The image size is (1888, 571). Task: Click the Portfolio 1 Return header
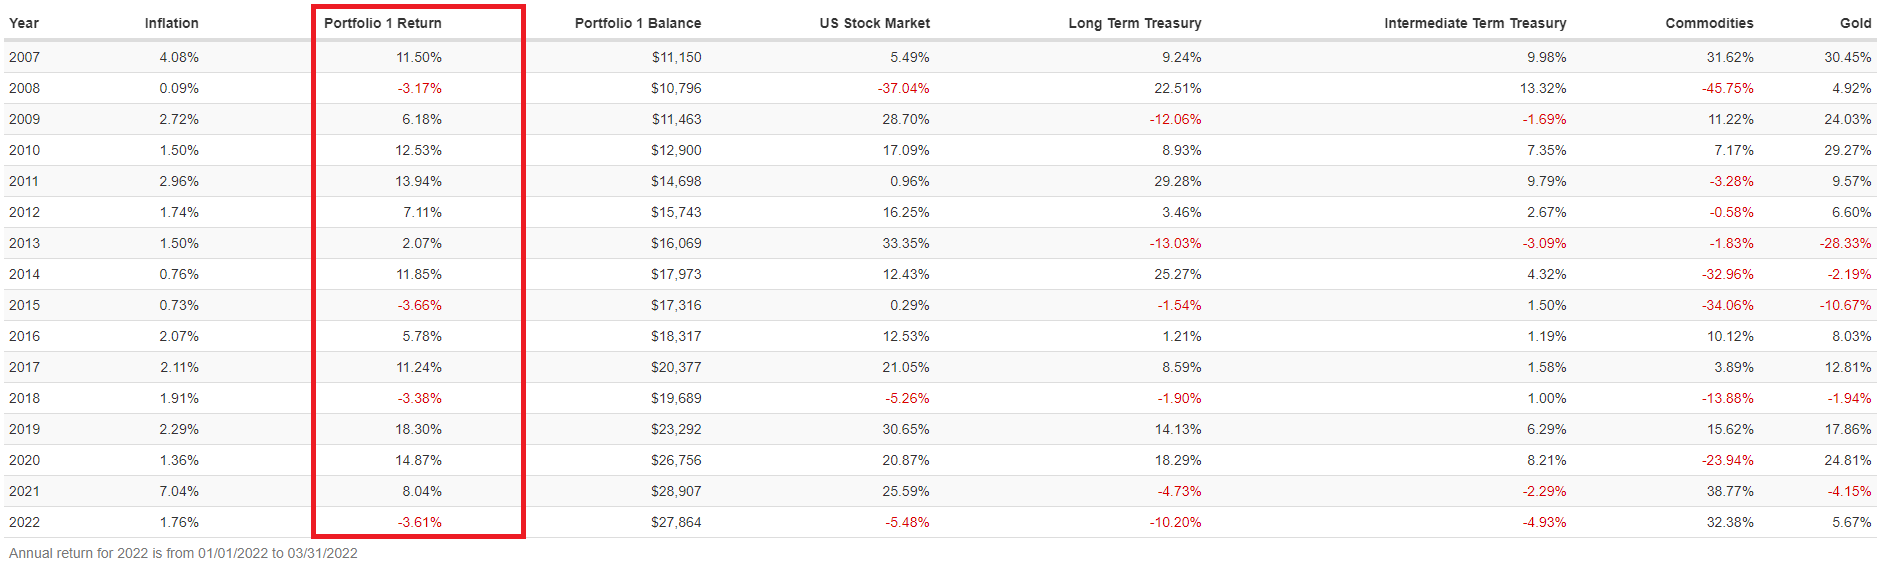pos(382,23)
